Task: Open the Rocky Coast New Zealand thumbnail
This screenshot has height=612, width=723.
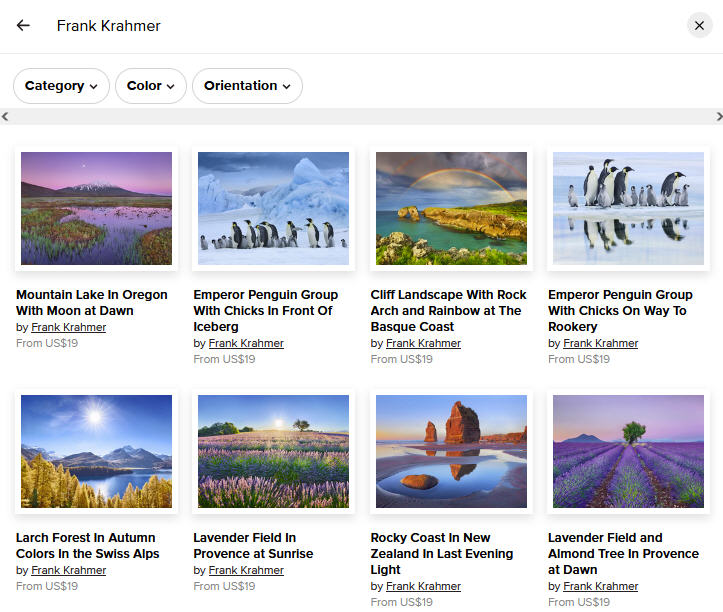Action: point(451,451)
